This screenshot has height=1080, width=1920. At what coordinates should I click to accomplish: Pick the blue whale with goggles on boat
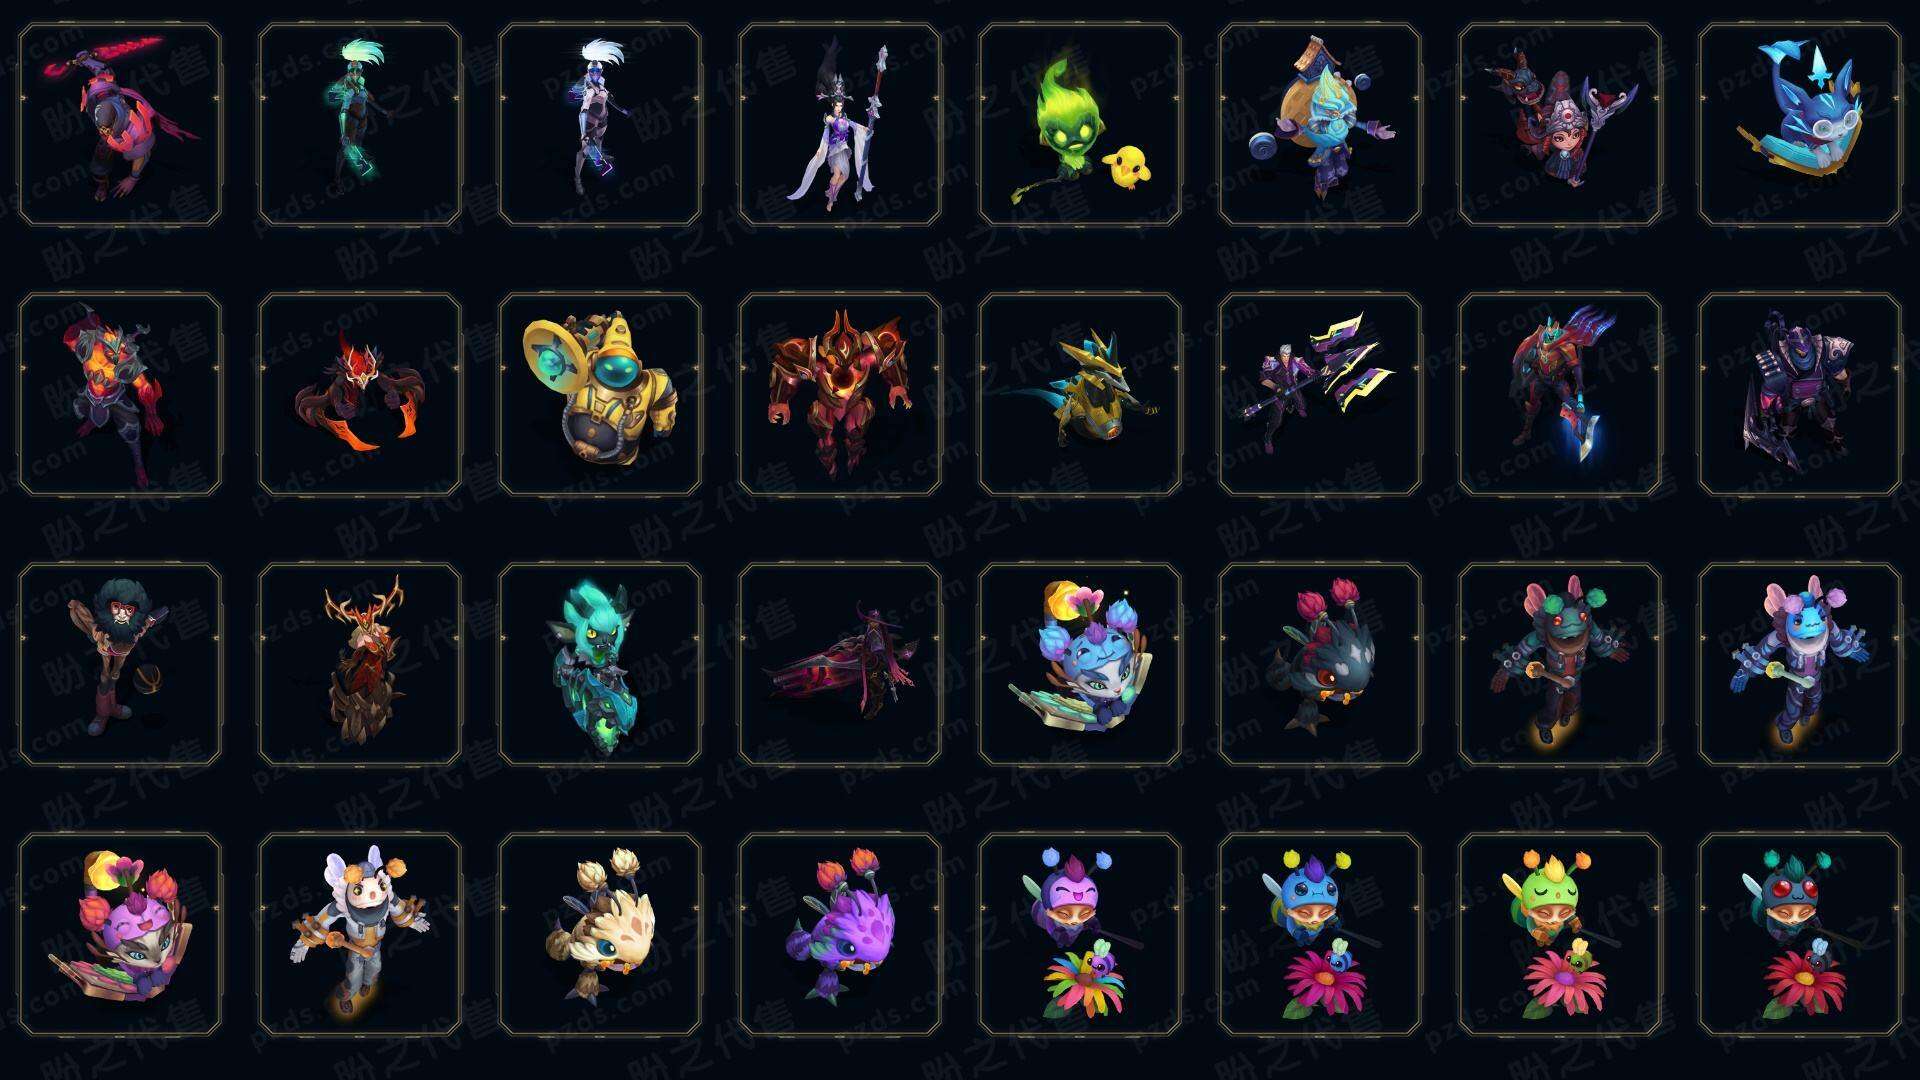[1800, 125]
